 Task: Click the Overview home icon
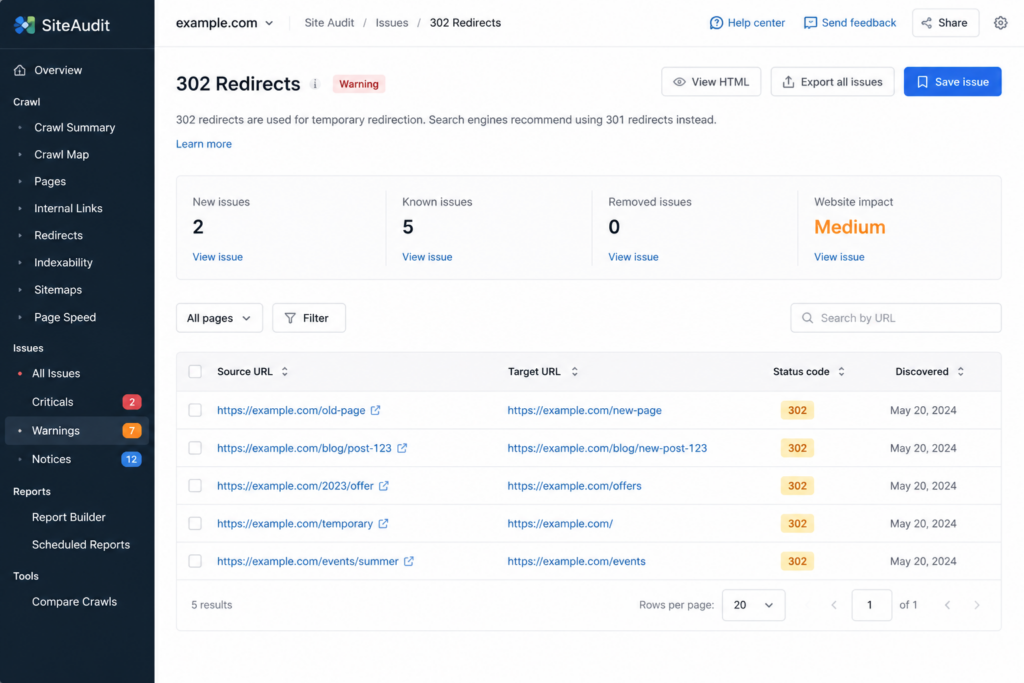(20, 70)
